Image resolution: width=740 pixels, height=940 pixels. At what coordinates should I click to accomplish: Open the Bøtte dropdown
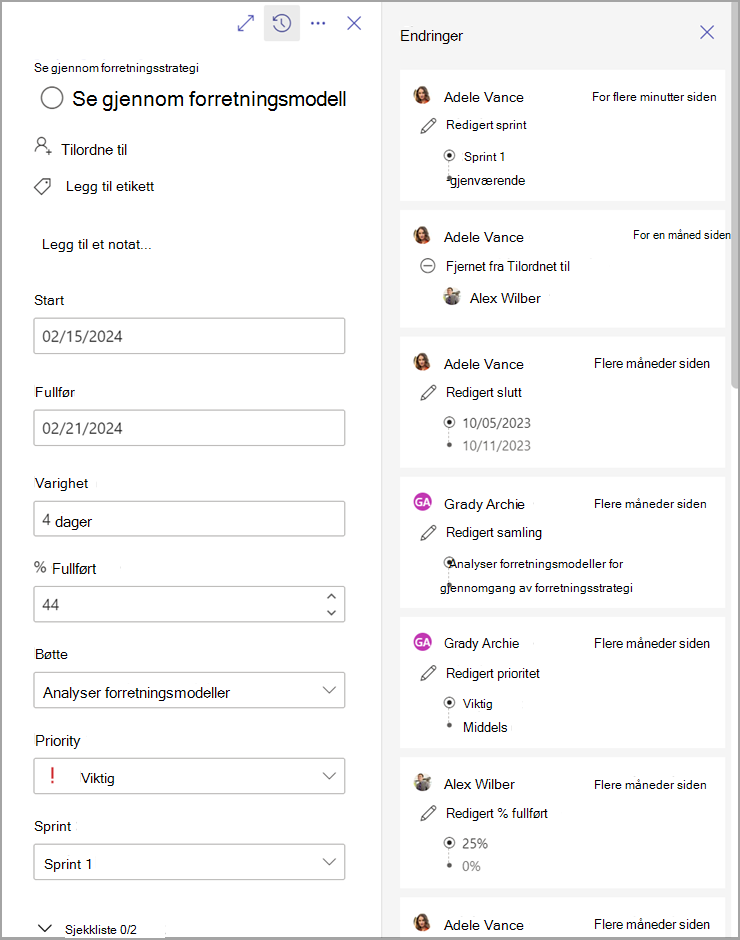189,690
